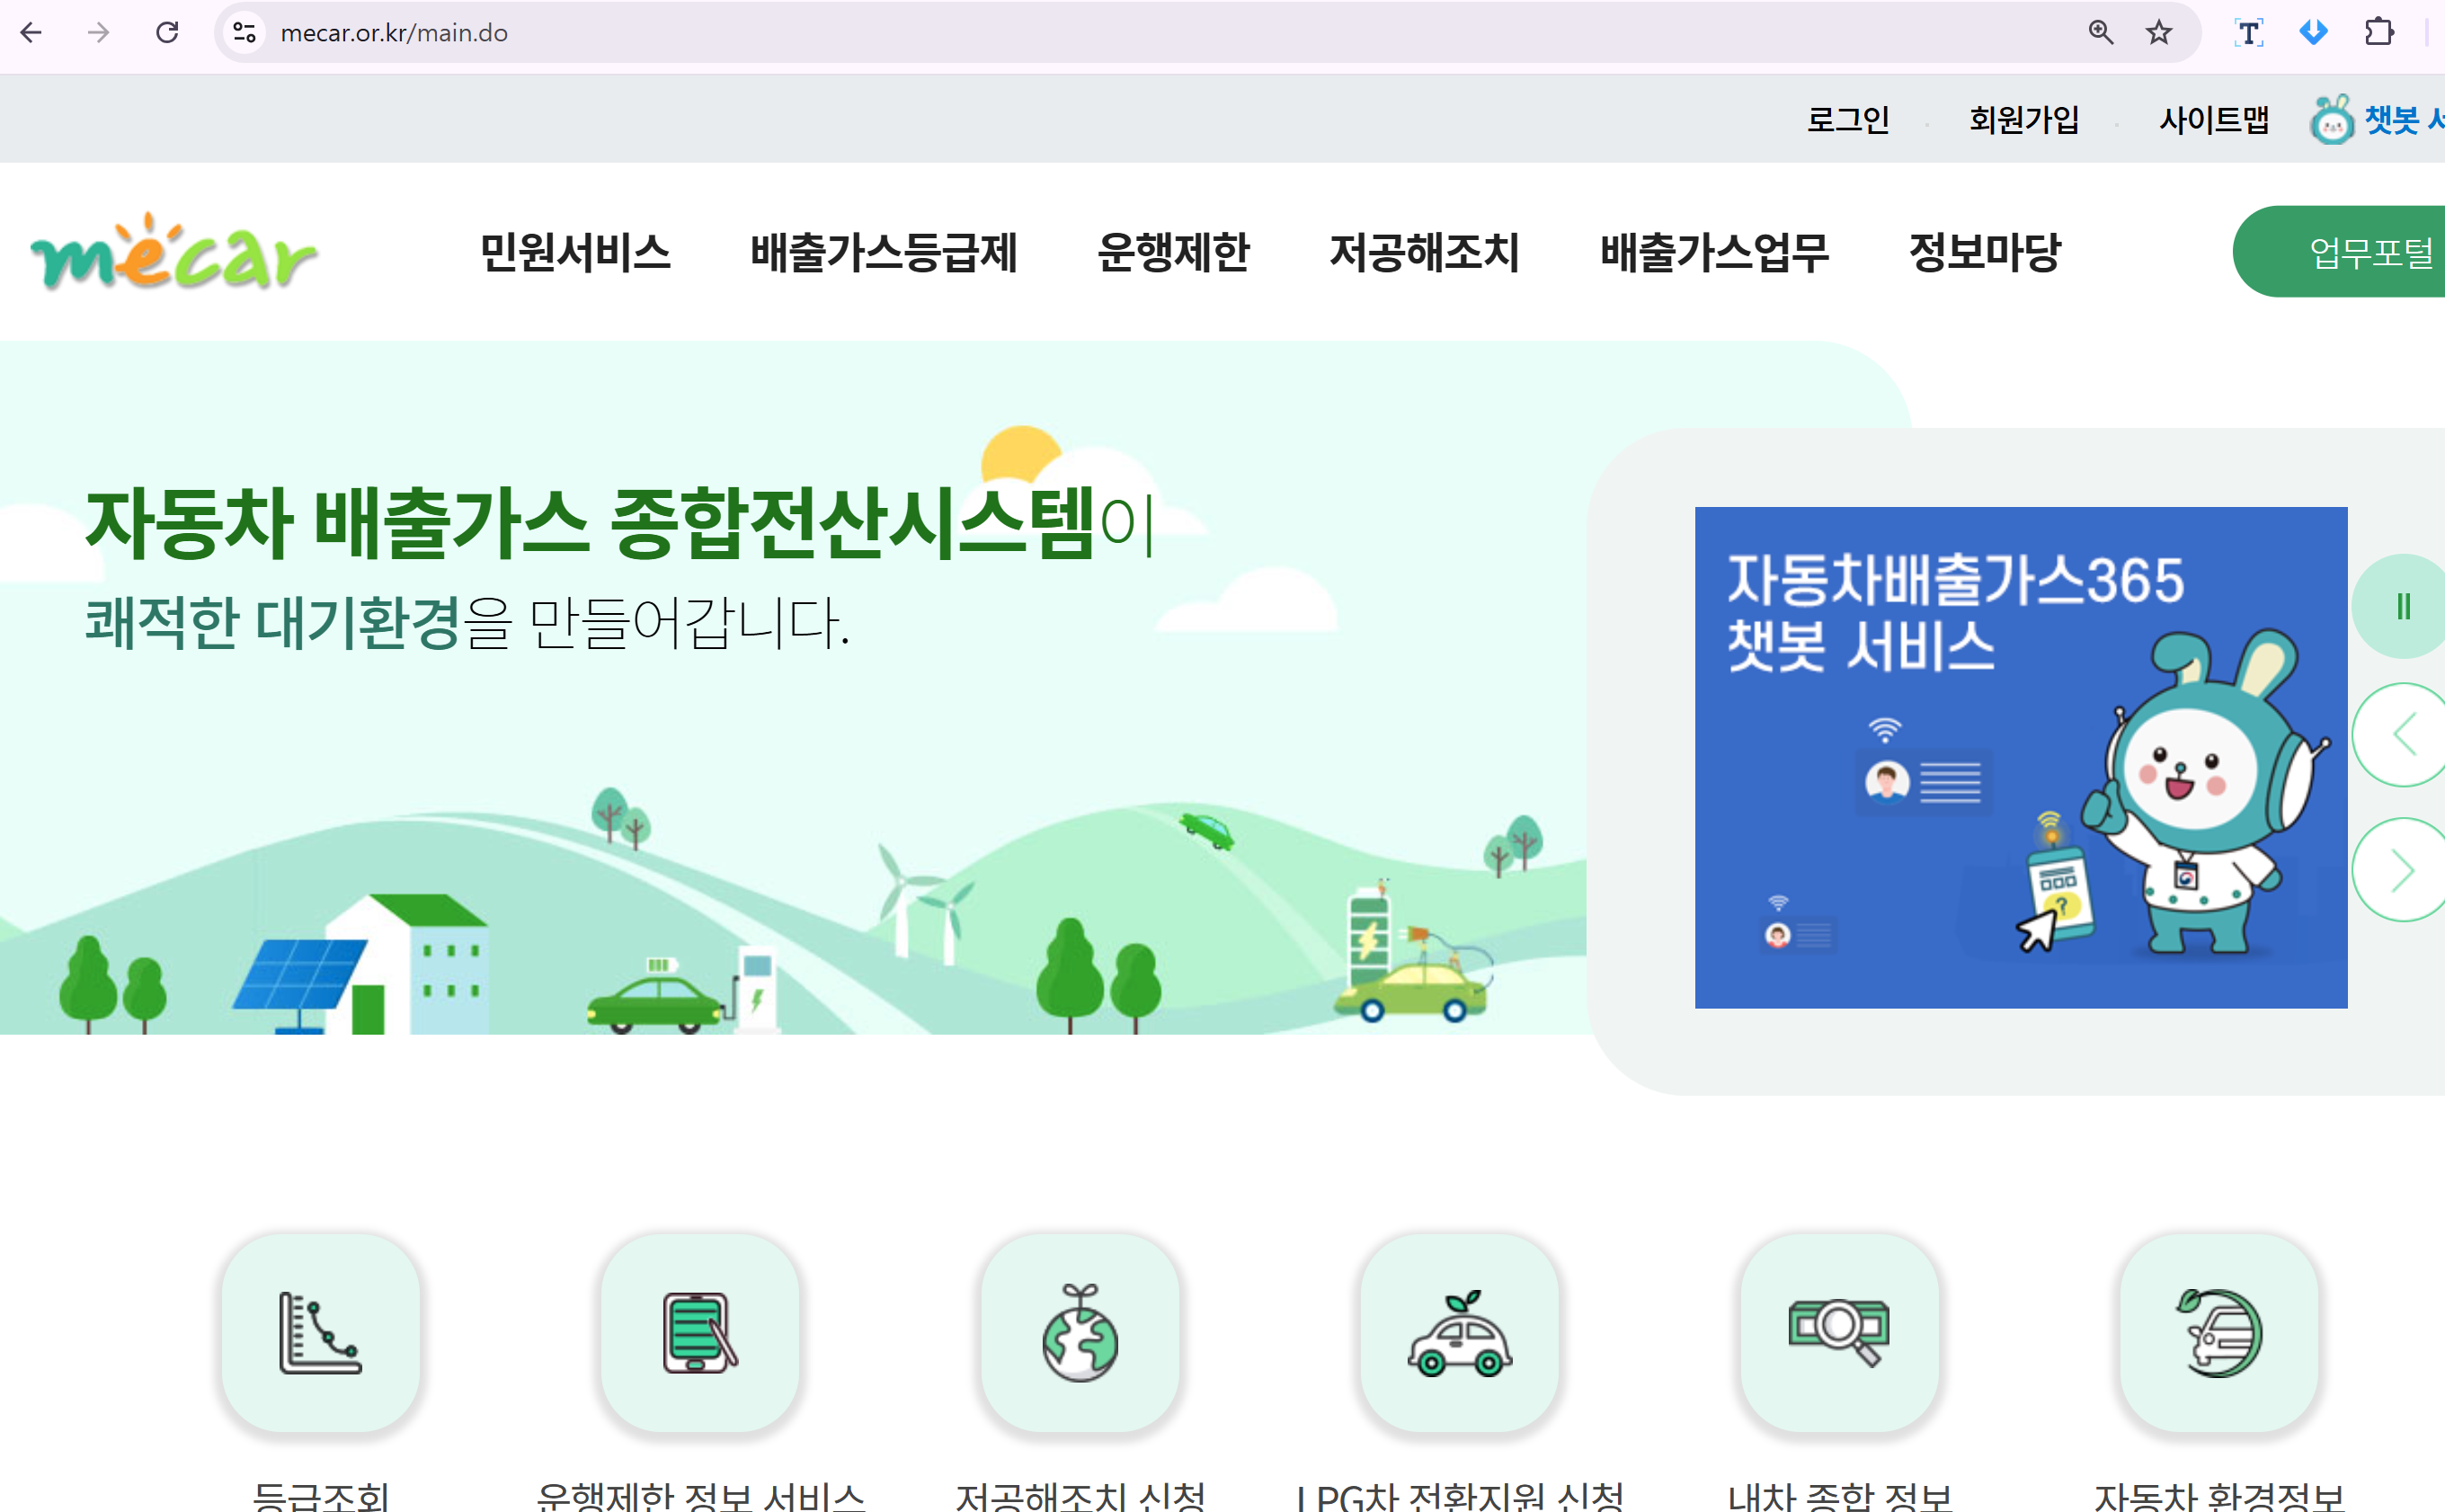Open the 자동차 환경정보 car icon
The width and height of the screenshot is (2445, 1512).
pos(2219,1333)
